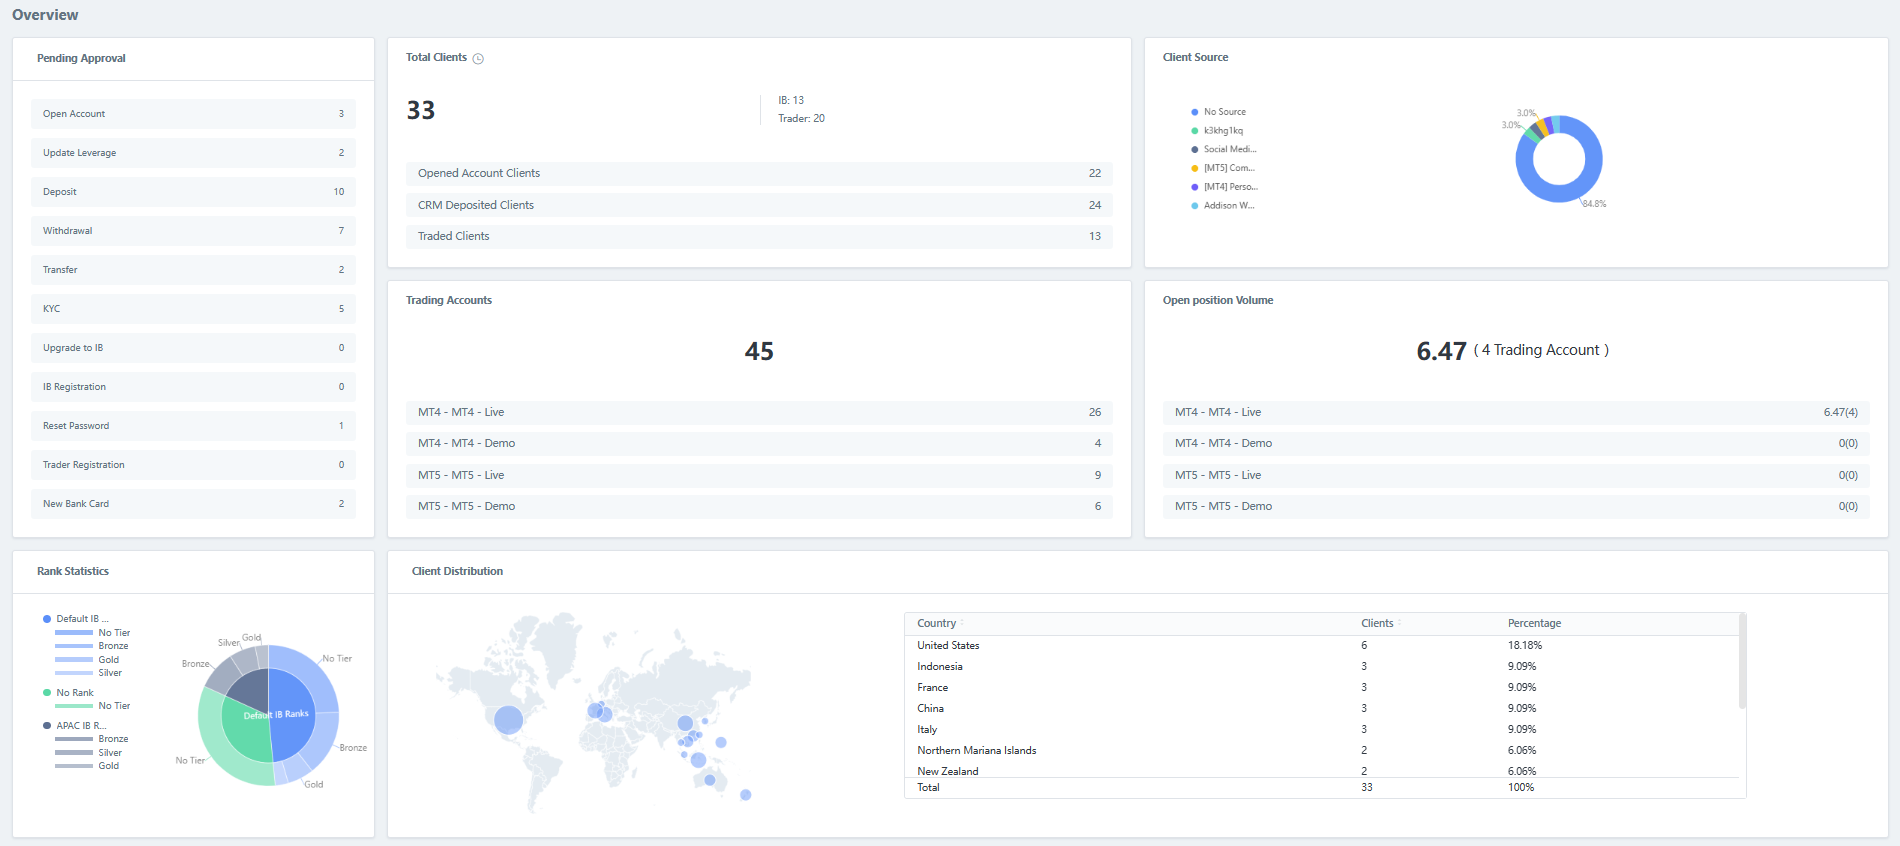1900x846 pixels.
Task: Open the New Bank Card approval row
Action: [x=193, y=504]
